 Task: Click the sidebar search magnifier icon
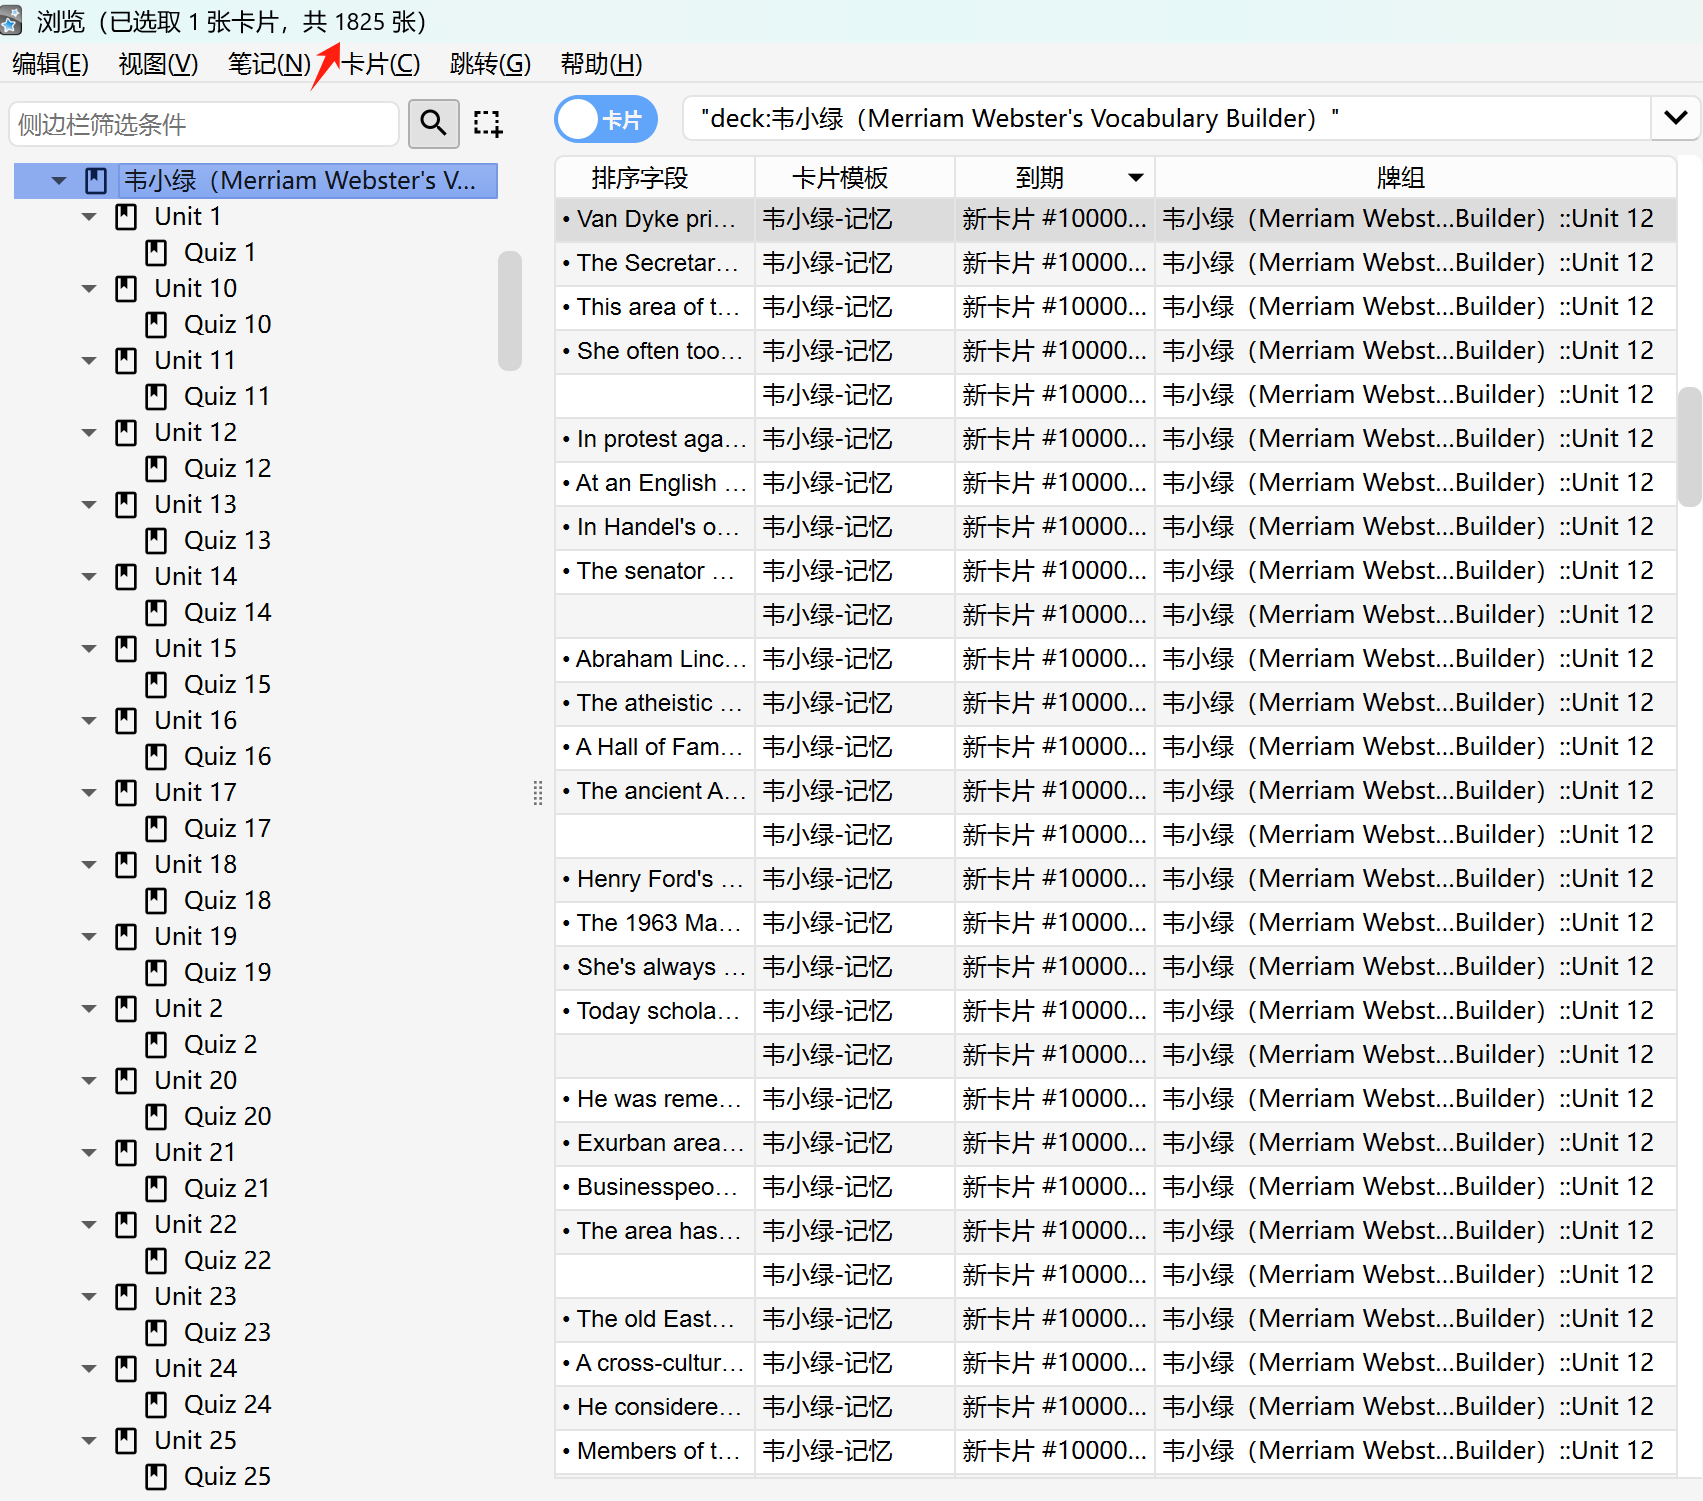[x=433, y=123]
